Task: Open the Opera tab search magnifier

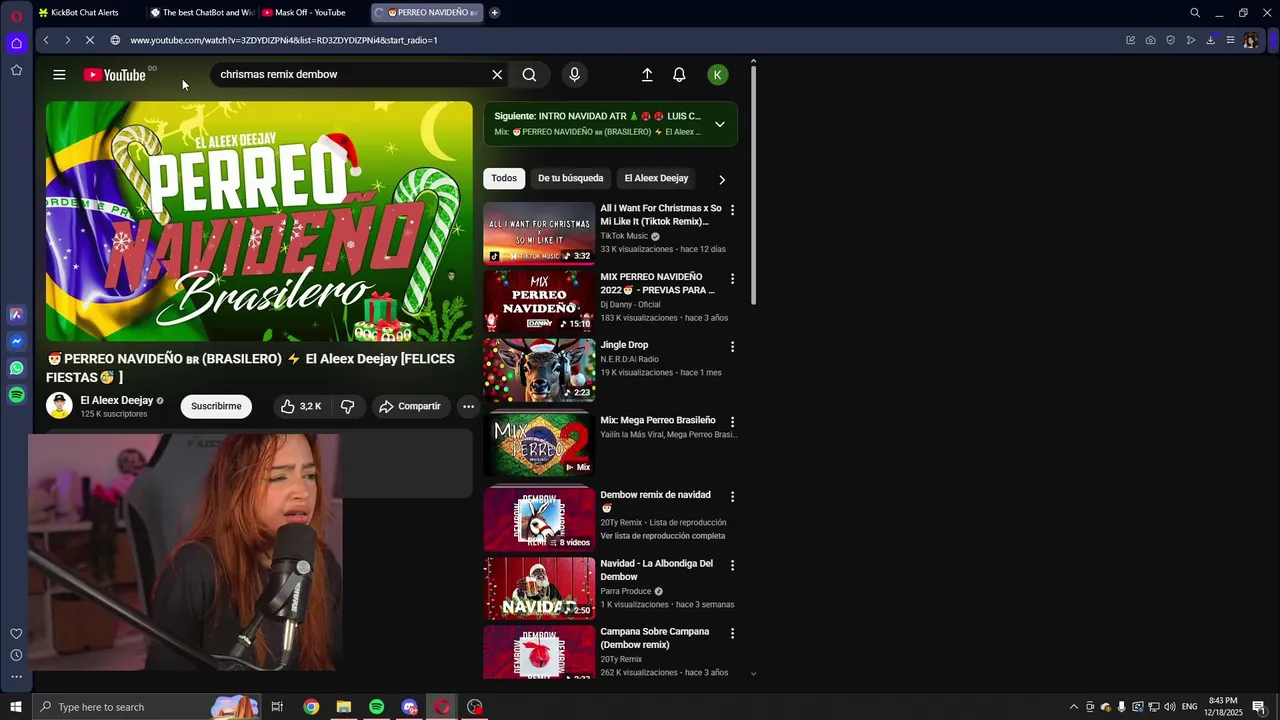Action: (1194, 13)
